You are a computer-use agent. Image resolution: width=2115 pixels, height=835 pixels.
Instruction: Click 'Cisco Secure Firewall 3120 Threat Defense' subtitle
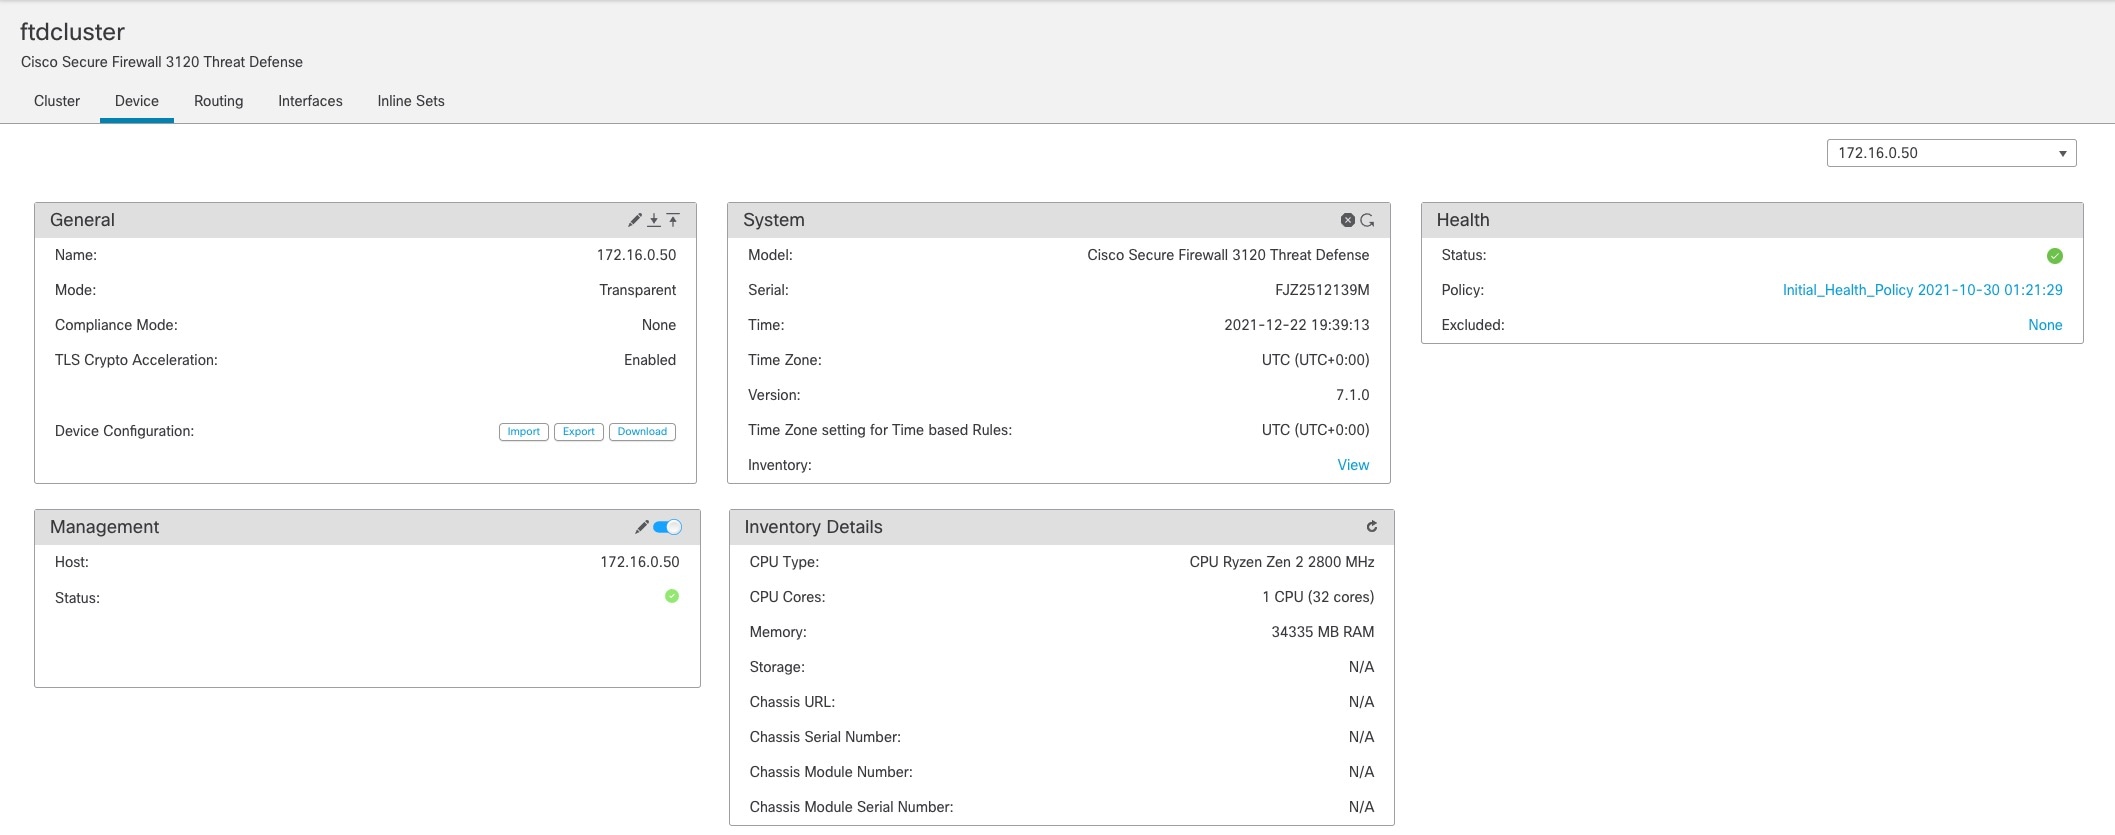pyautogui.click(x=162, y=62)
